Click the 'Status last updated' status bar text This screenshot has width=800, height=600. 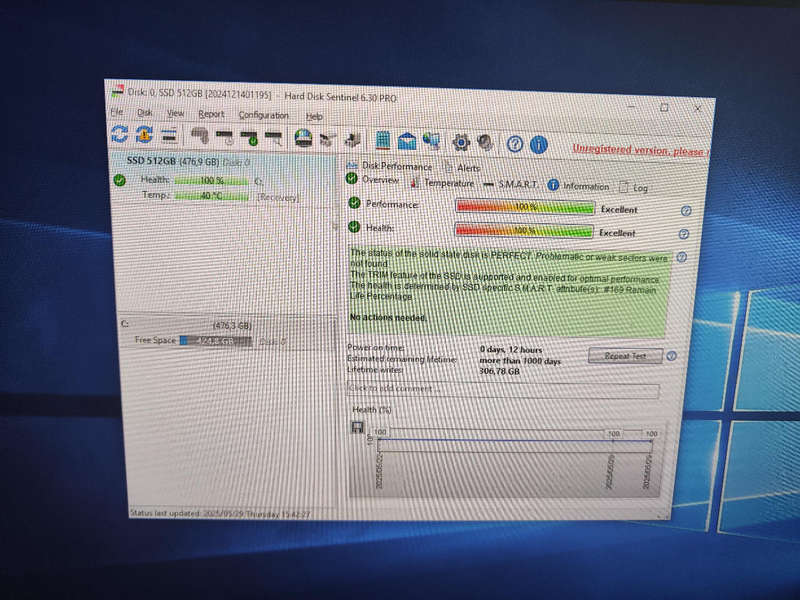[220, 514]
